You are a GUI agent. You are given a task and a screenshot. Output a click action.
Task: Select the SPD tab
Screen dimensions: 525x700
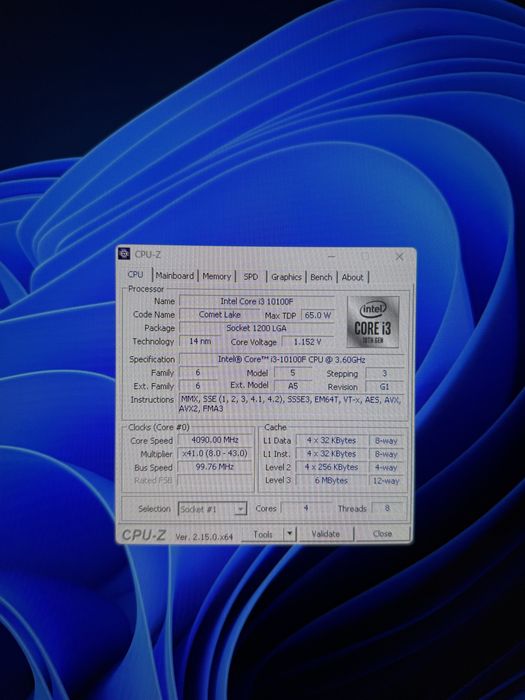[x=251, y=277]
